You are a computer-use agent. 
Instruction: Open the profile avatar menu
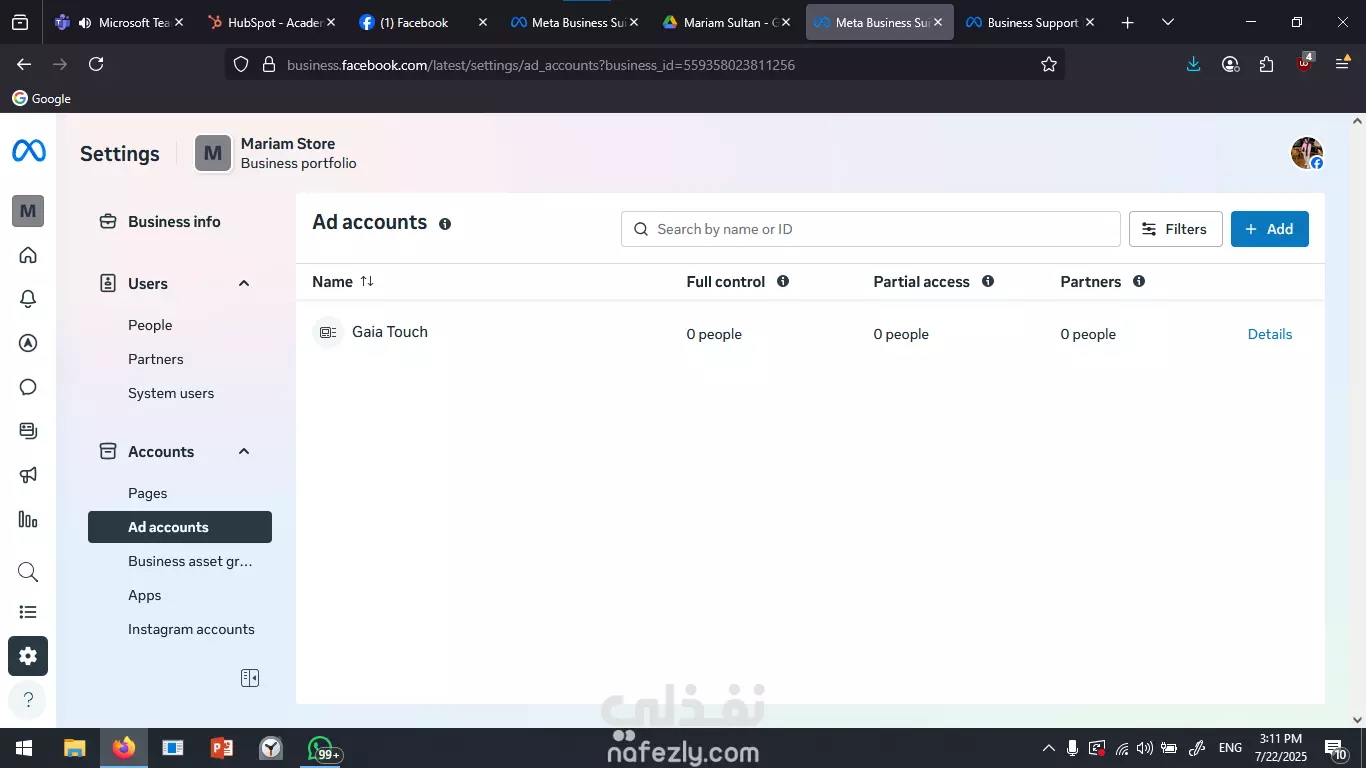[1307, 153]
